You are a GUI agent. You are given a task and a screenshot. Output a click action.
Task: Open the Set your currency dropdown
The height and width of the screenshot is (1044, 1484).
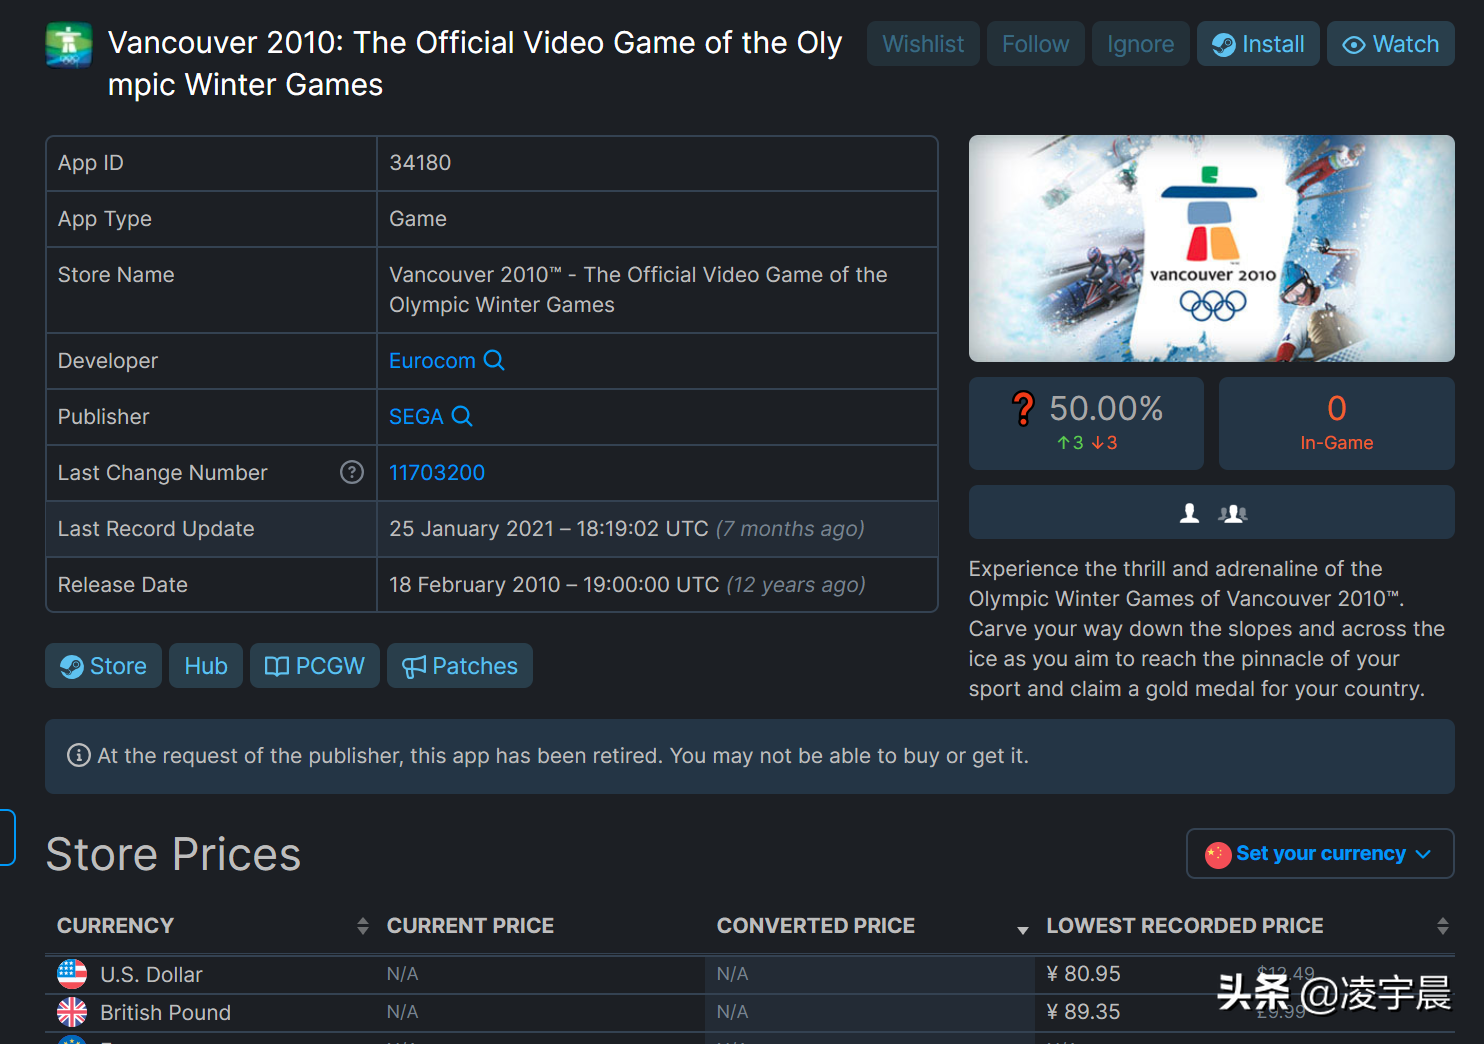[1320, 854]
